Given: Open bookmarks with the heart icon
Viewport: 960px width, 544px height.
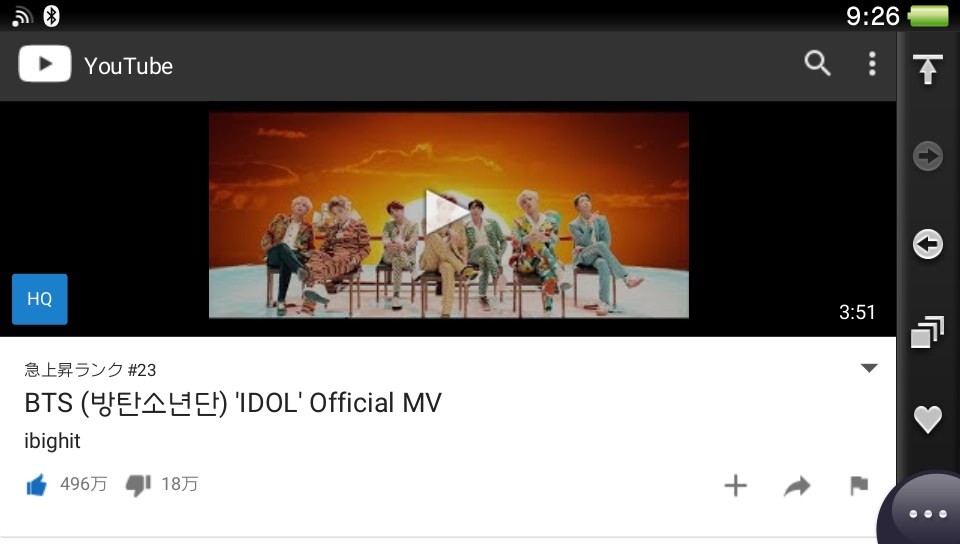Looking at the screenshot, I should point(928,419).
